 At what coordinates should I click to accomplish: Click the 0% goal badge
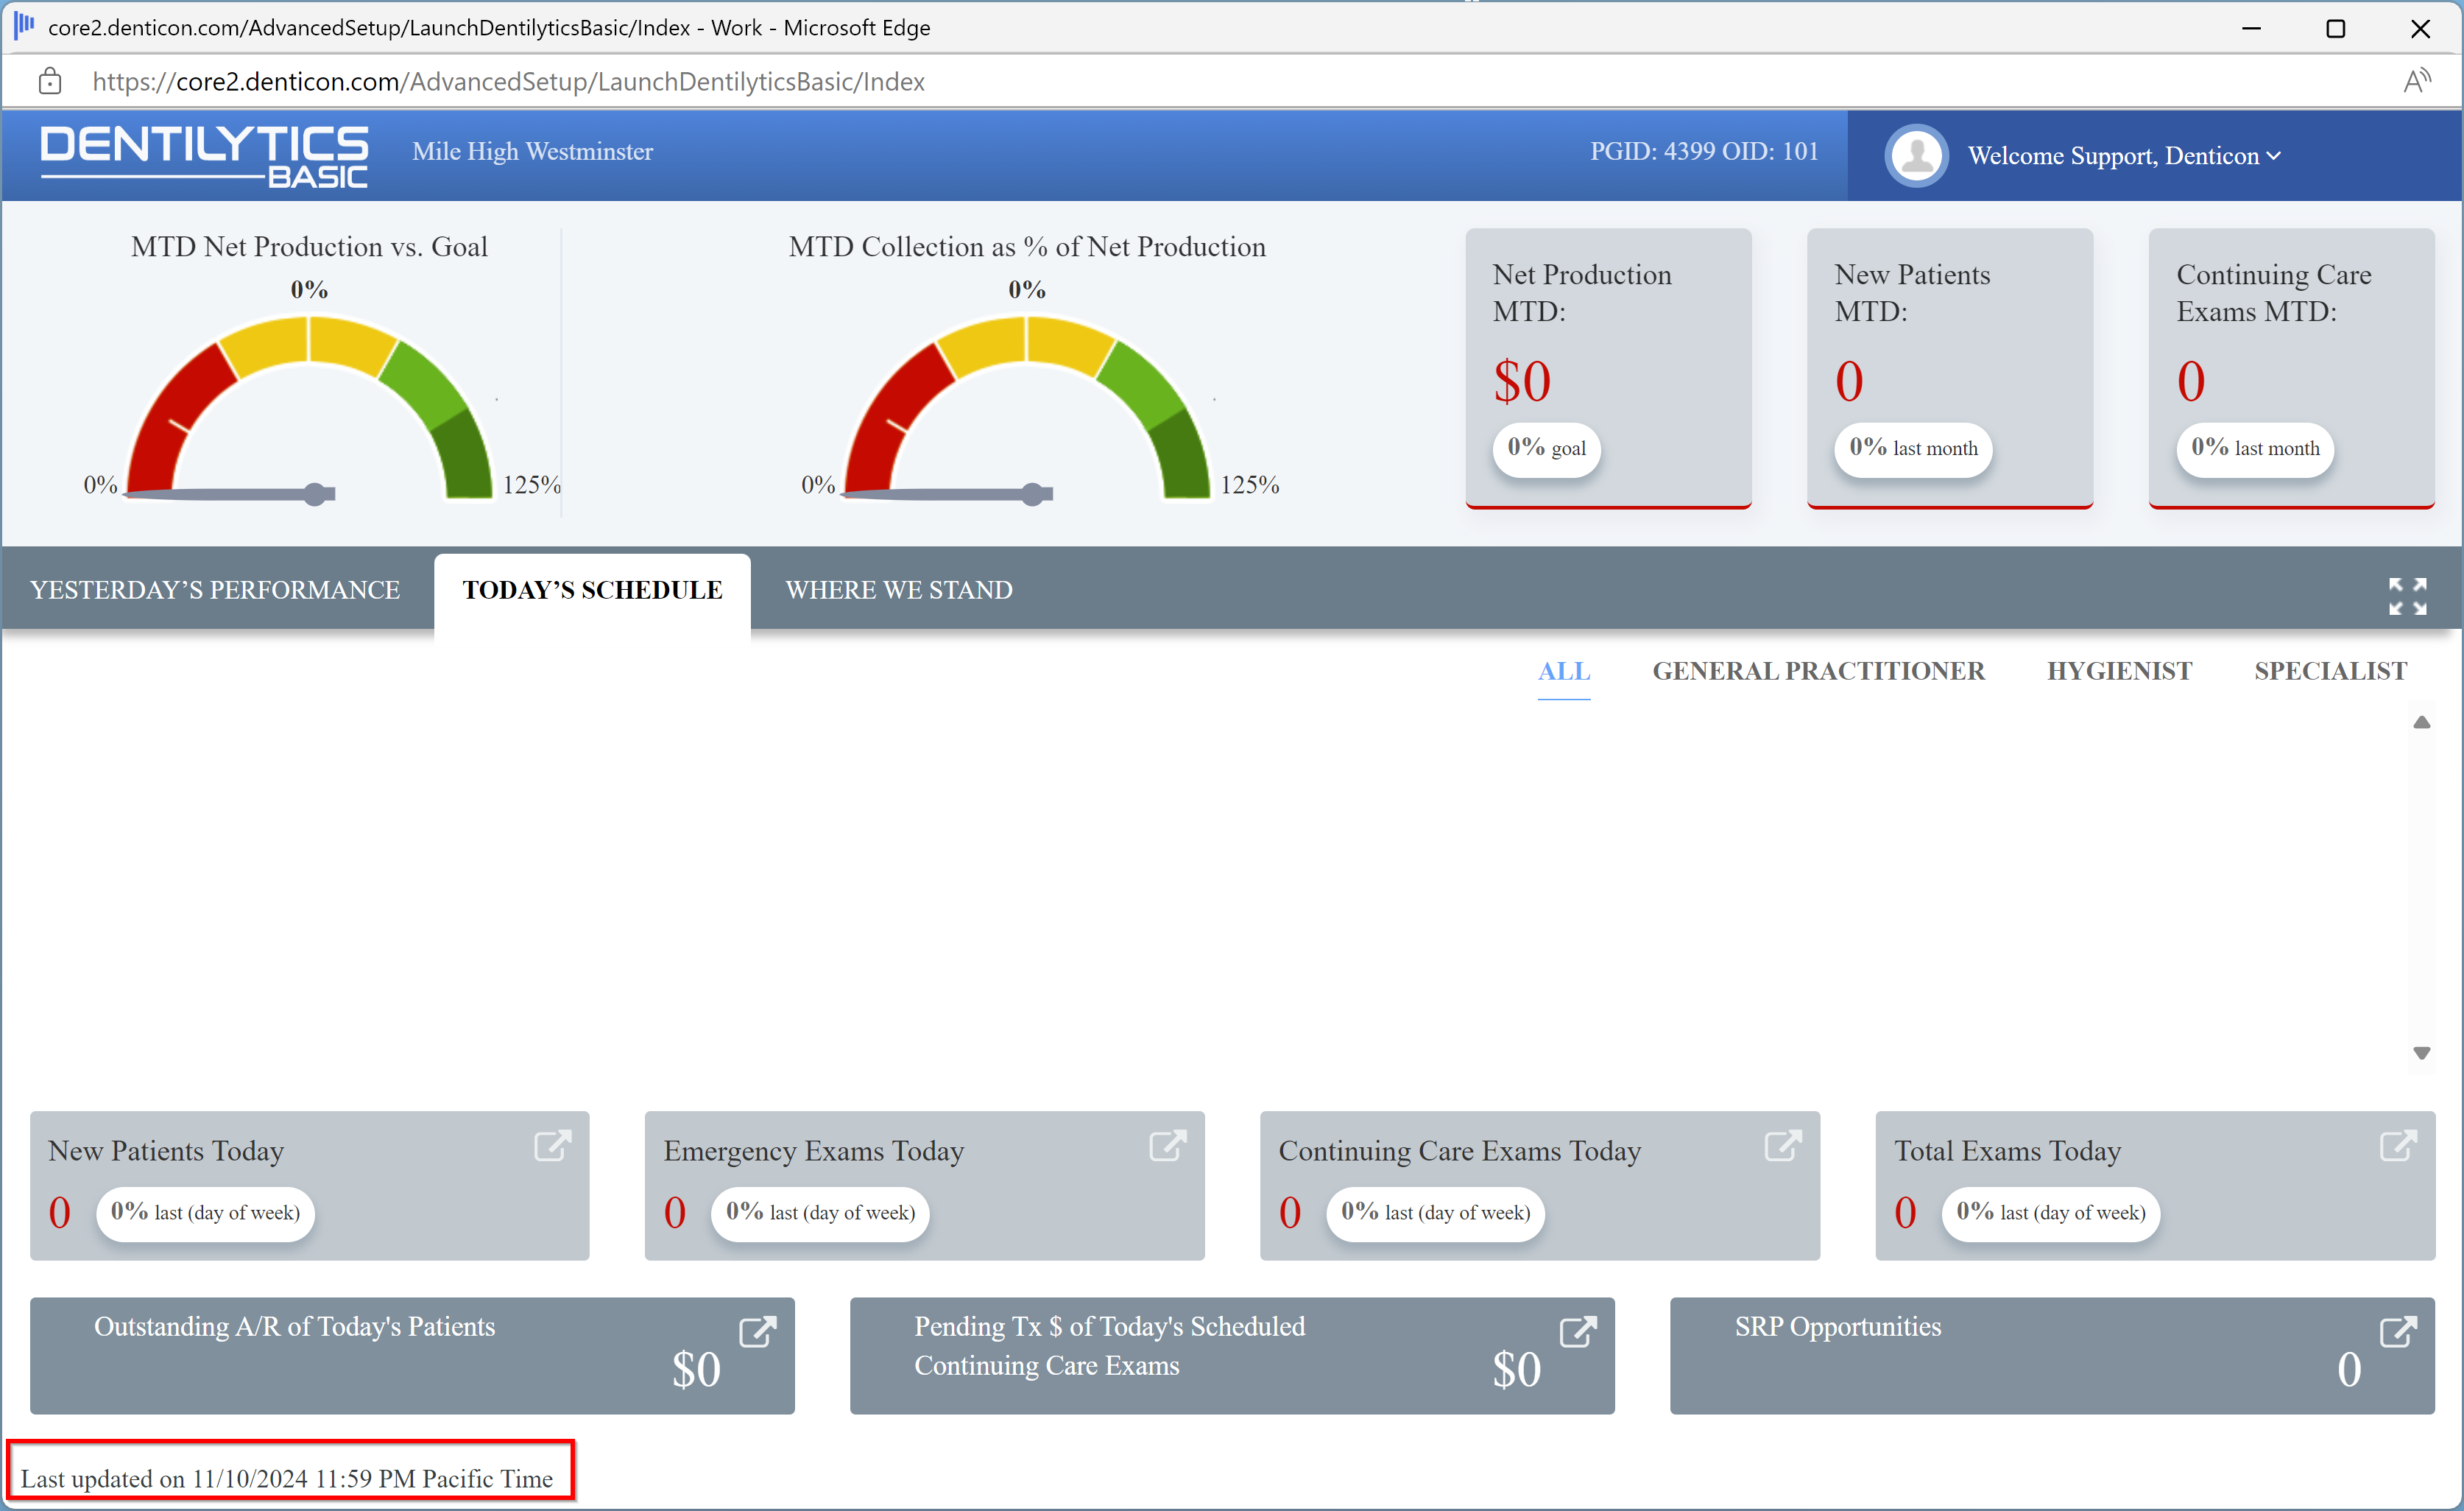[1546, 449]
